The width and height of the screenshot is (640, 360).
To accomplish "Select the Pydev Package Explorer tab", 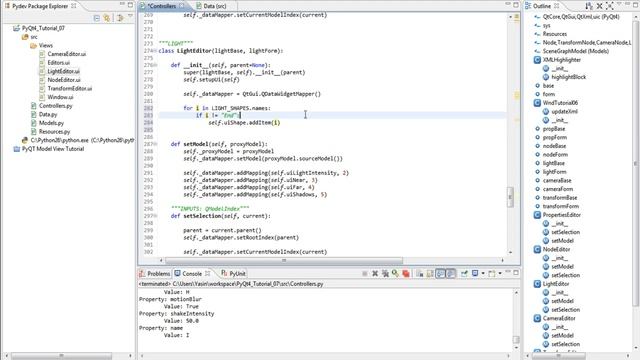I will click(40, 6).
